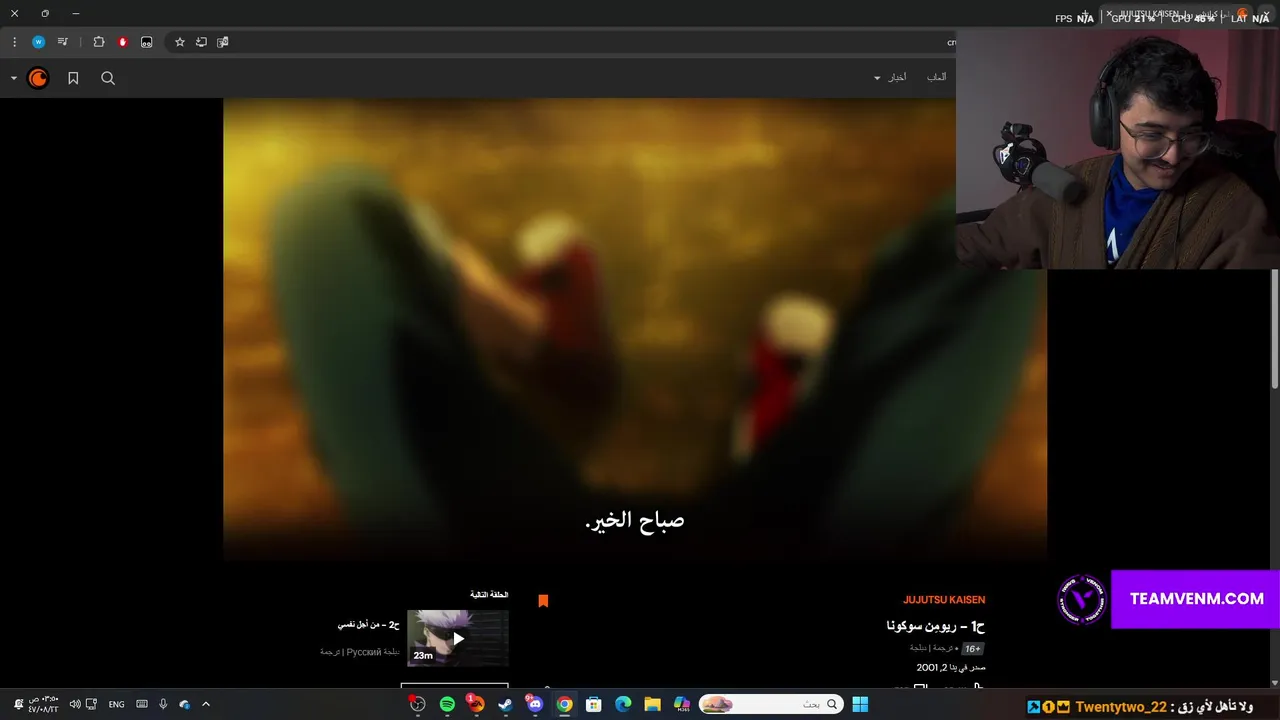1280x720 pixels.
Task: Click microphone icon in system tray
Action: (163, 704)
